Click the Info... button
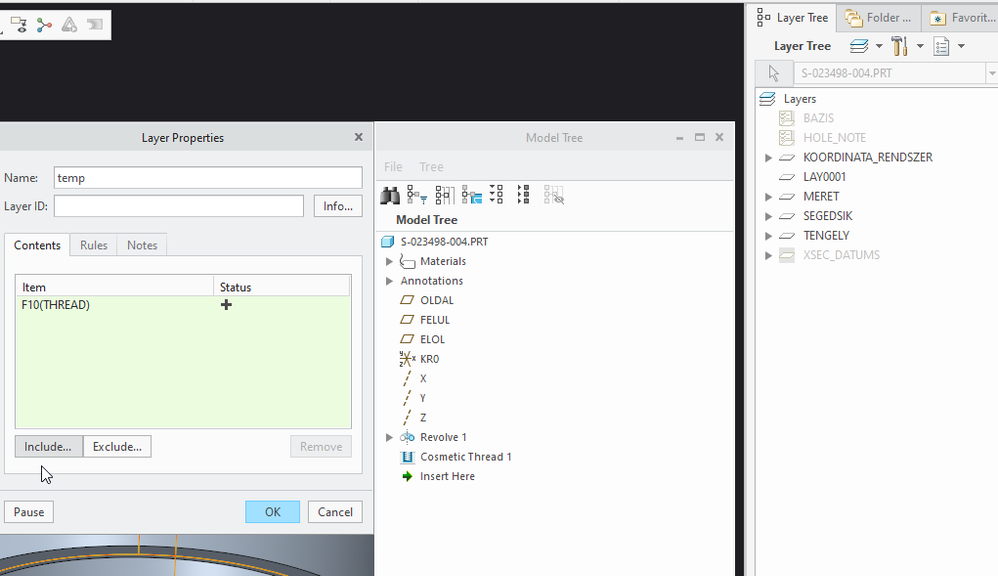 (x=338, y=206)
